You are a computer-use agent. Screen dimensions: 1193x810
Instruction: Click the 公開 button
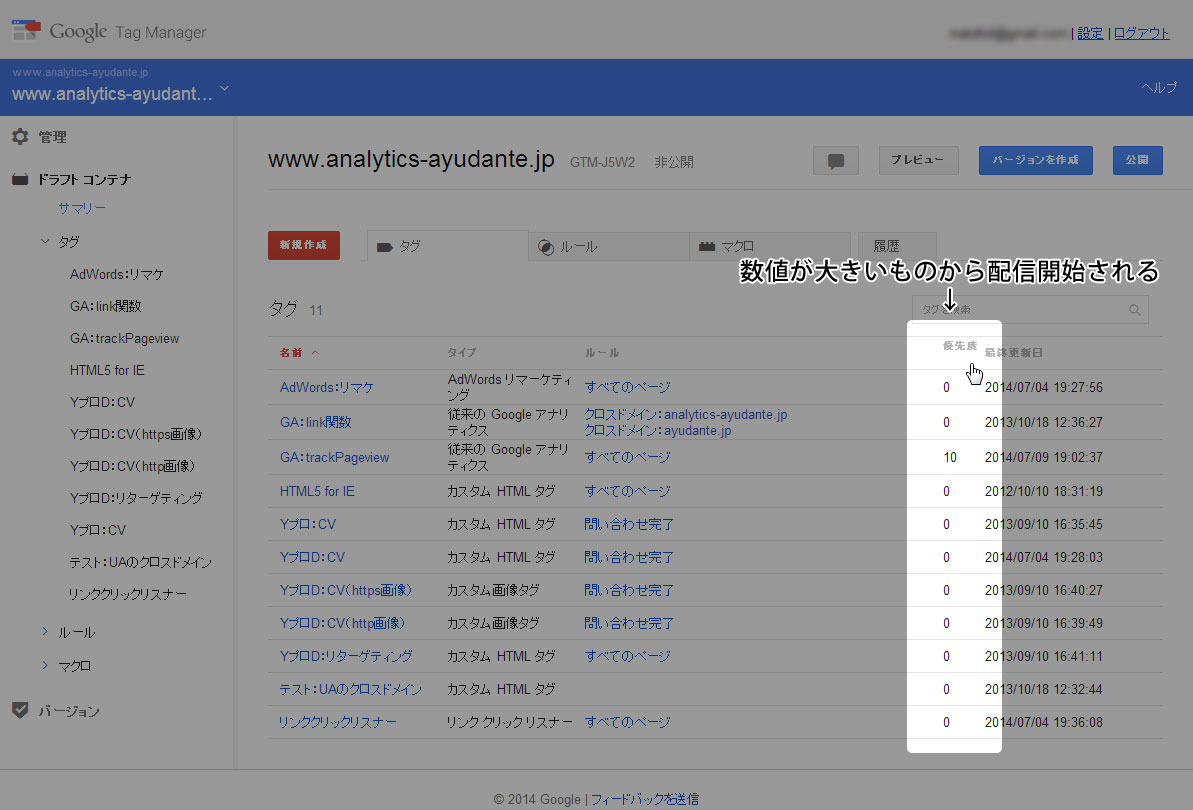[1137, 160]
